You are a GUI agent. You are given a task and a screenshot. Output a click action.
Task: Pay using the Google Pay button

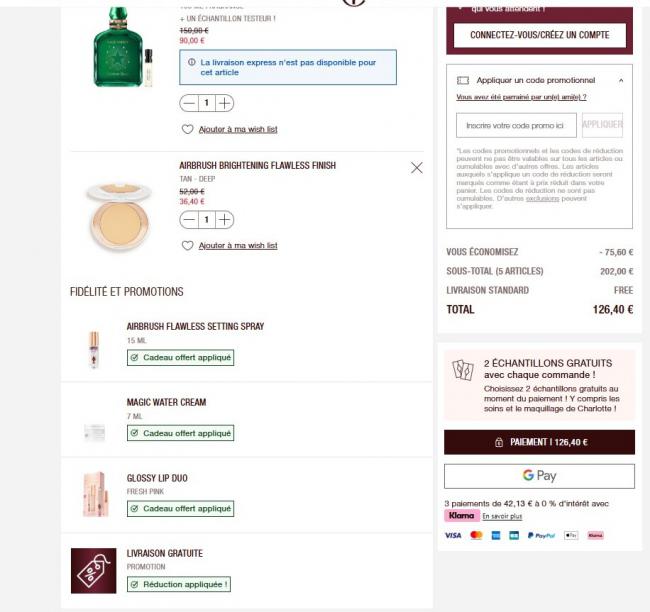click(539, 476)
